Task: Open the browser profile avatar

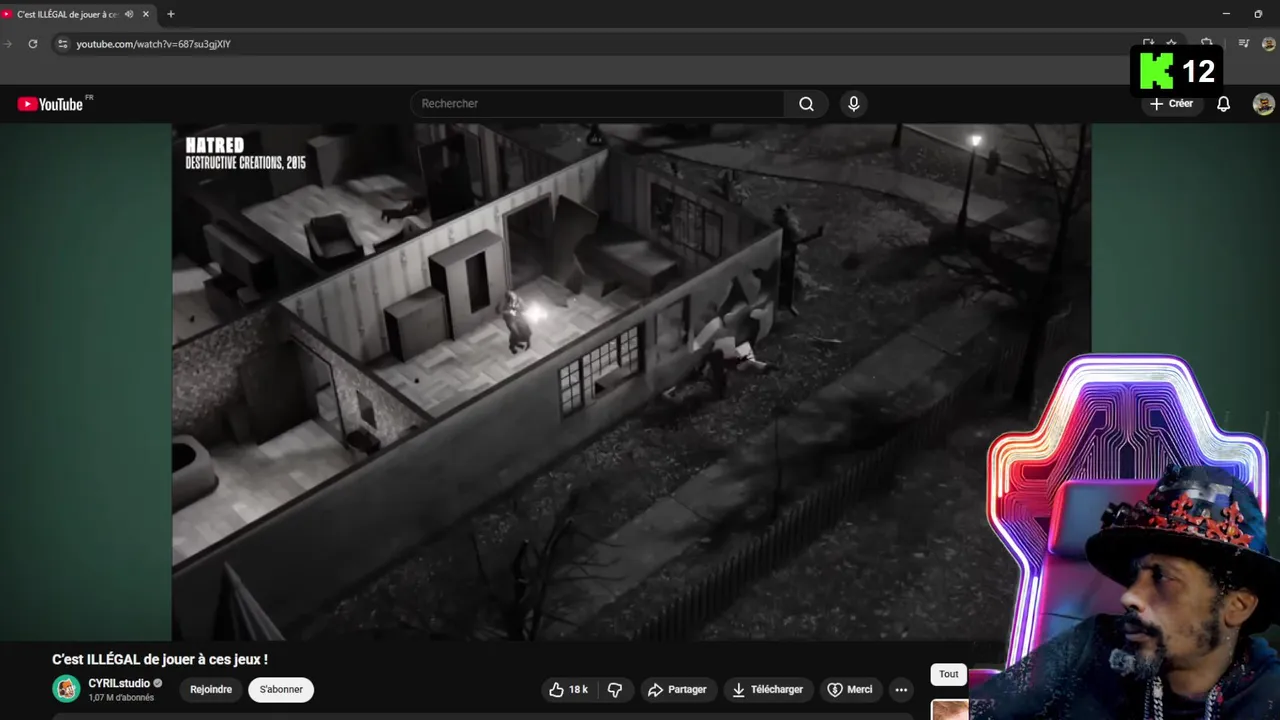Action: (x=1269, y=44)
